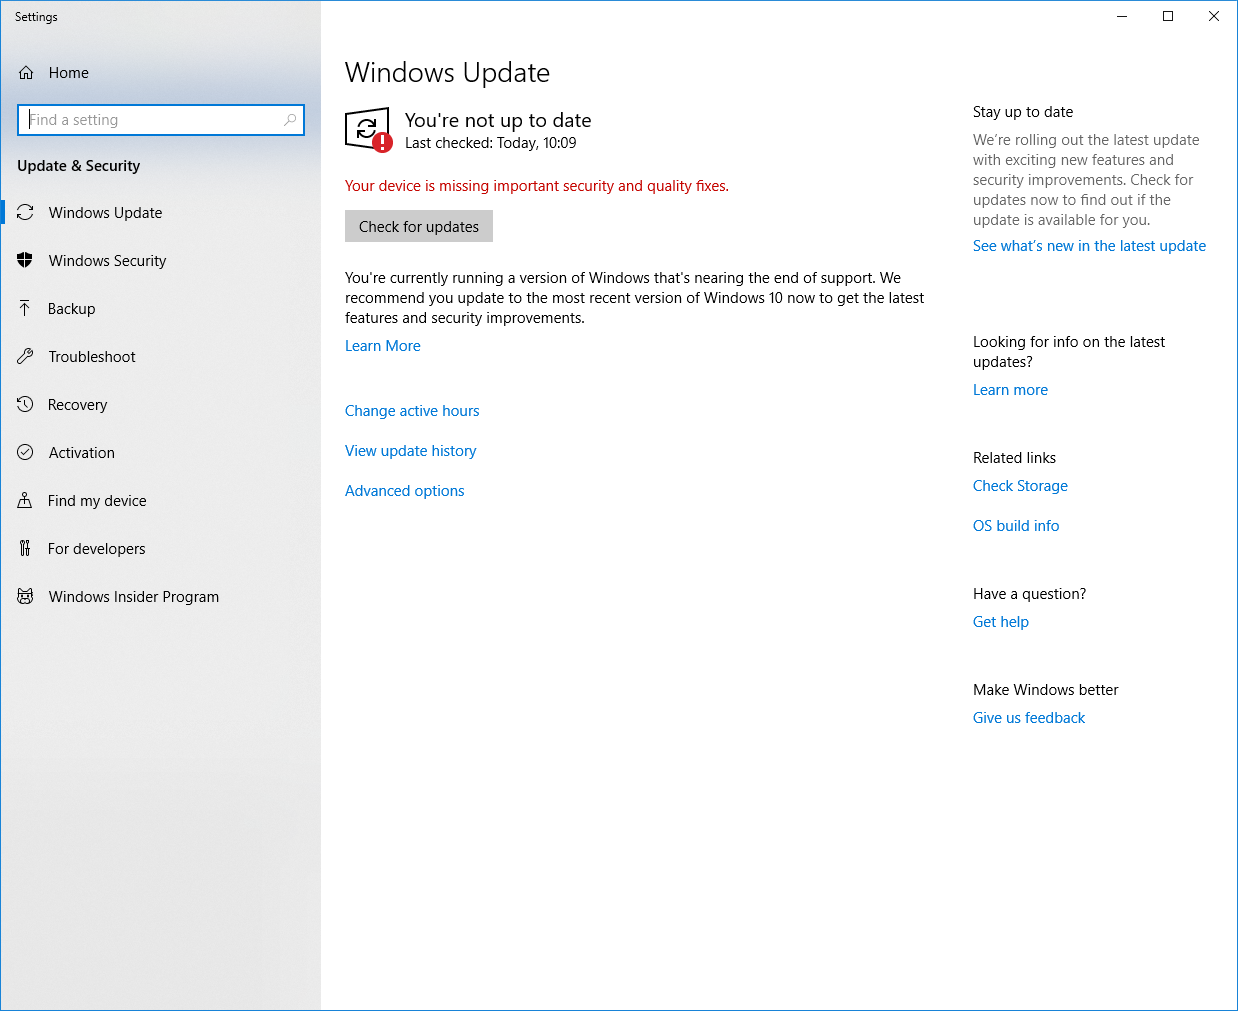Click the Home house icon
Image resolution: width=1238 pixels, height=1011 pixels.
tap(26, 73)
